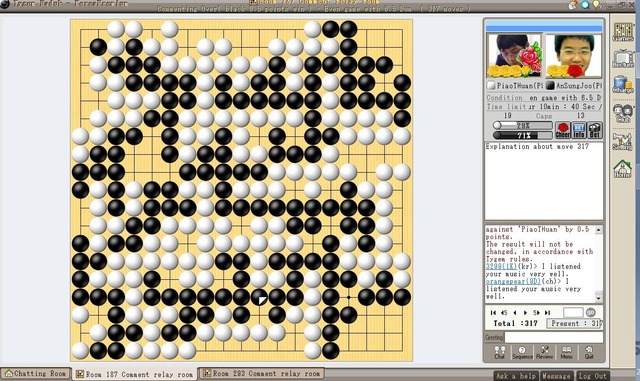Click the Ask a help button
The height and width of the screenshot is (381, 640).
click(516, 376)
